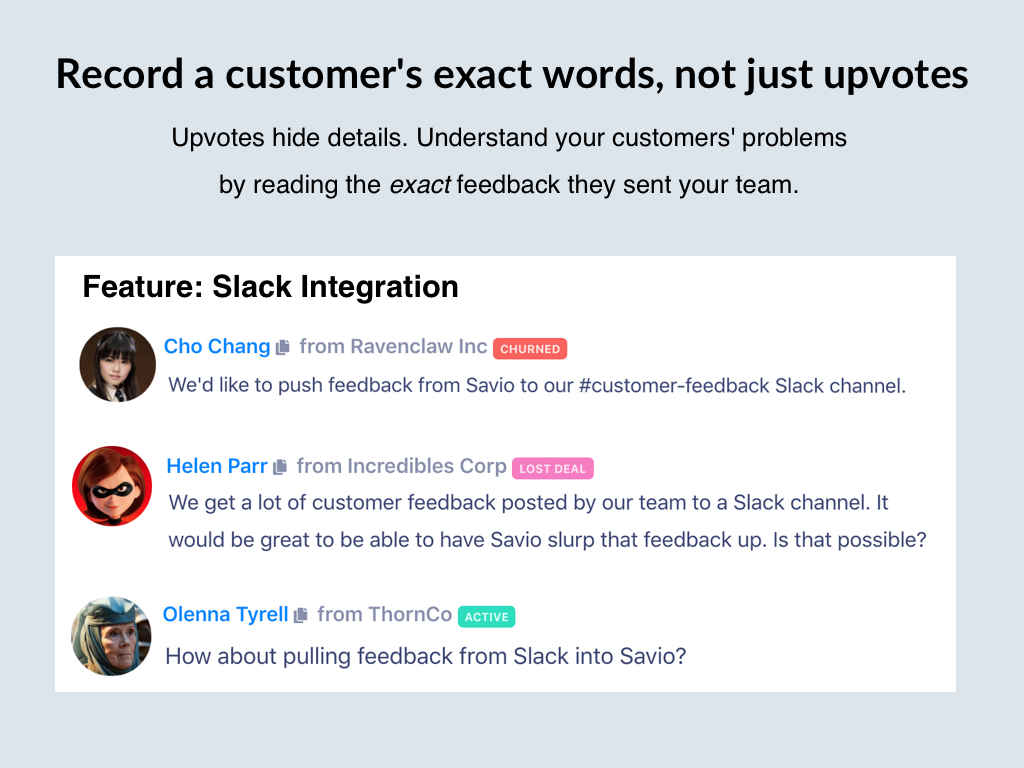
Task: Click the main headline about exact words
Action: tap(512, 74)
